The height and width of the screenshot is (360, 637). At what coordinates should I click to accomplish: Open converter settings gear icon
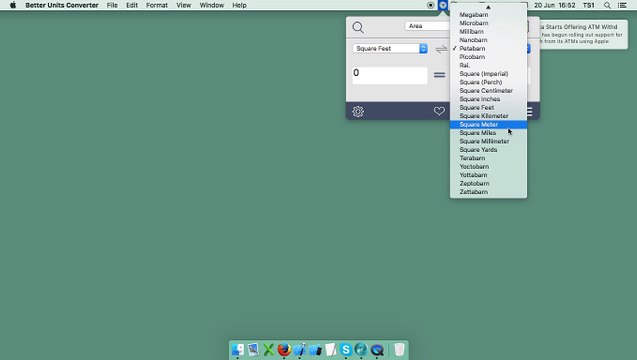[x=358, y=111]
